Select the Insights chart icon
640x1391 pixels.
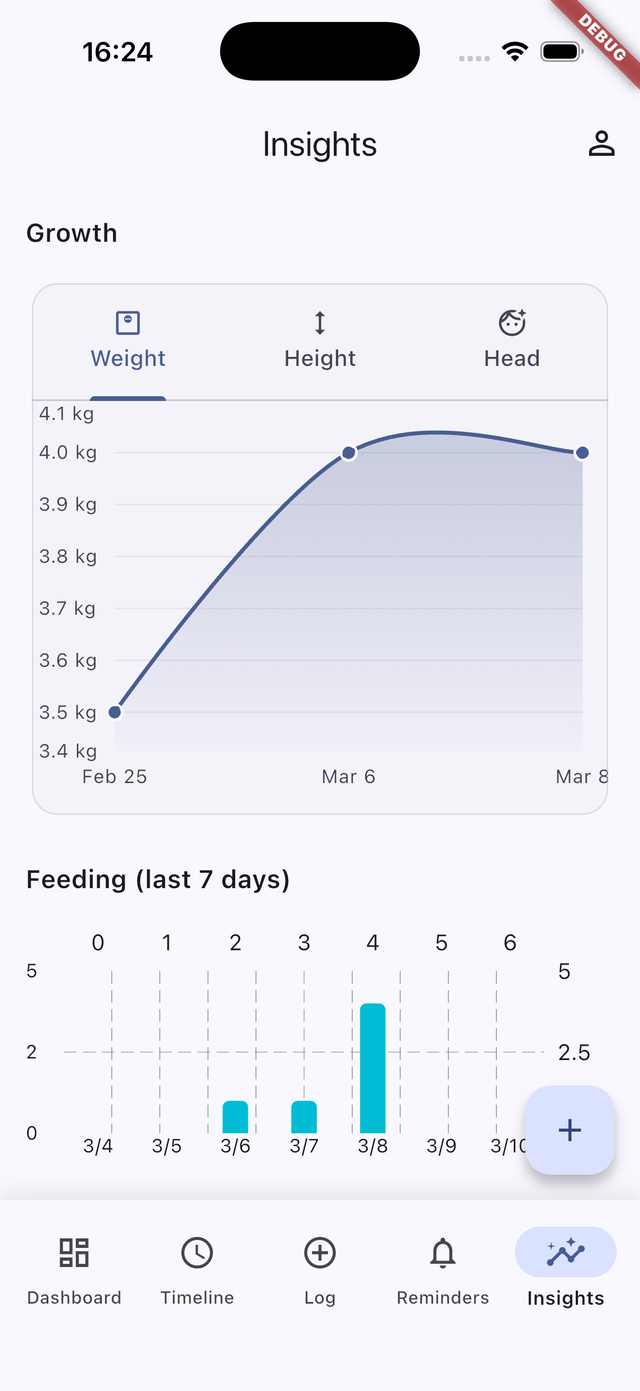[x=565, y=1250]
